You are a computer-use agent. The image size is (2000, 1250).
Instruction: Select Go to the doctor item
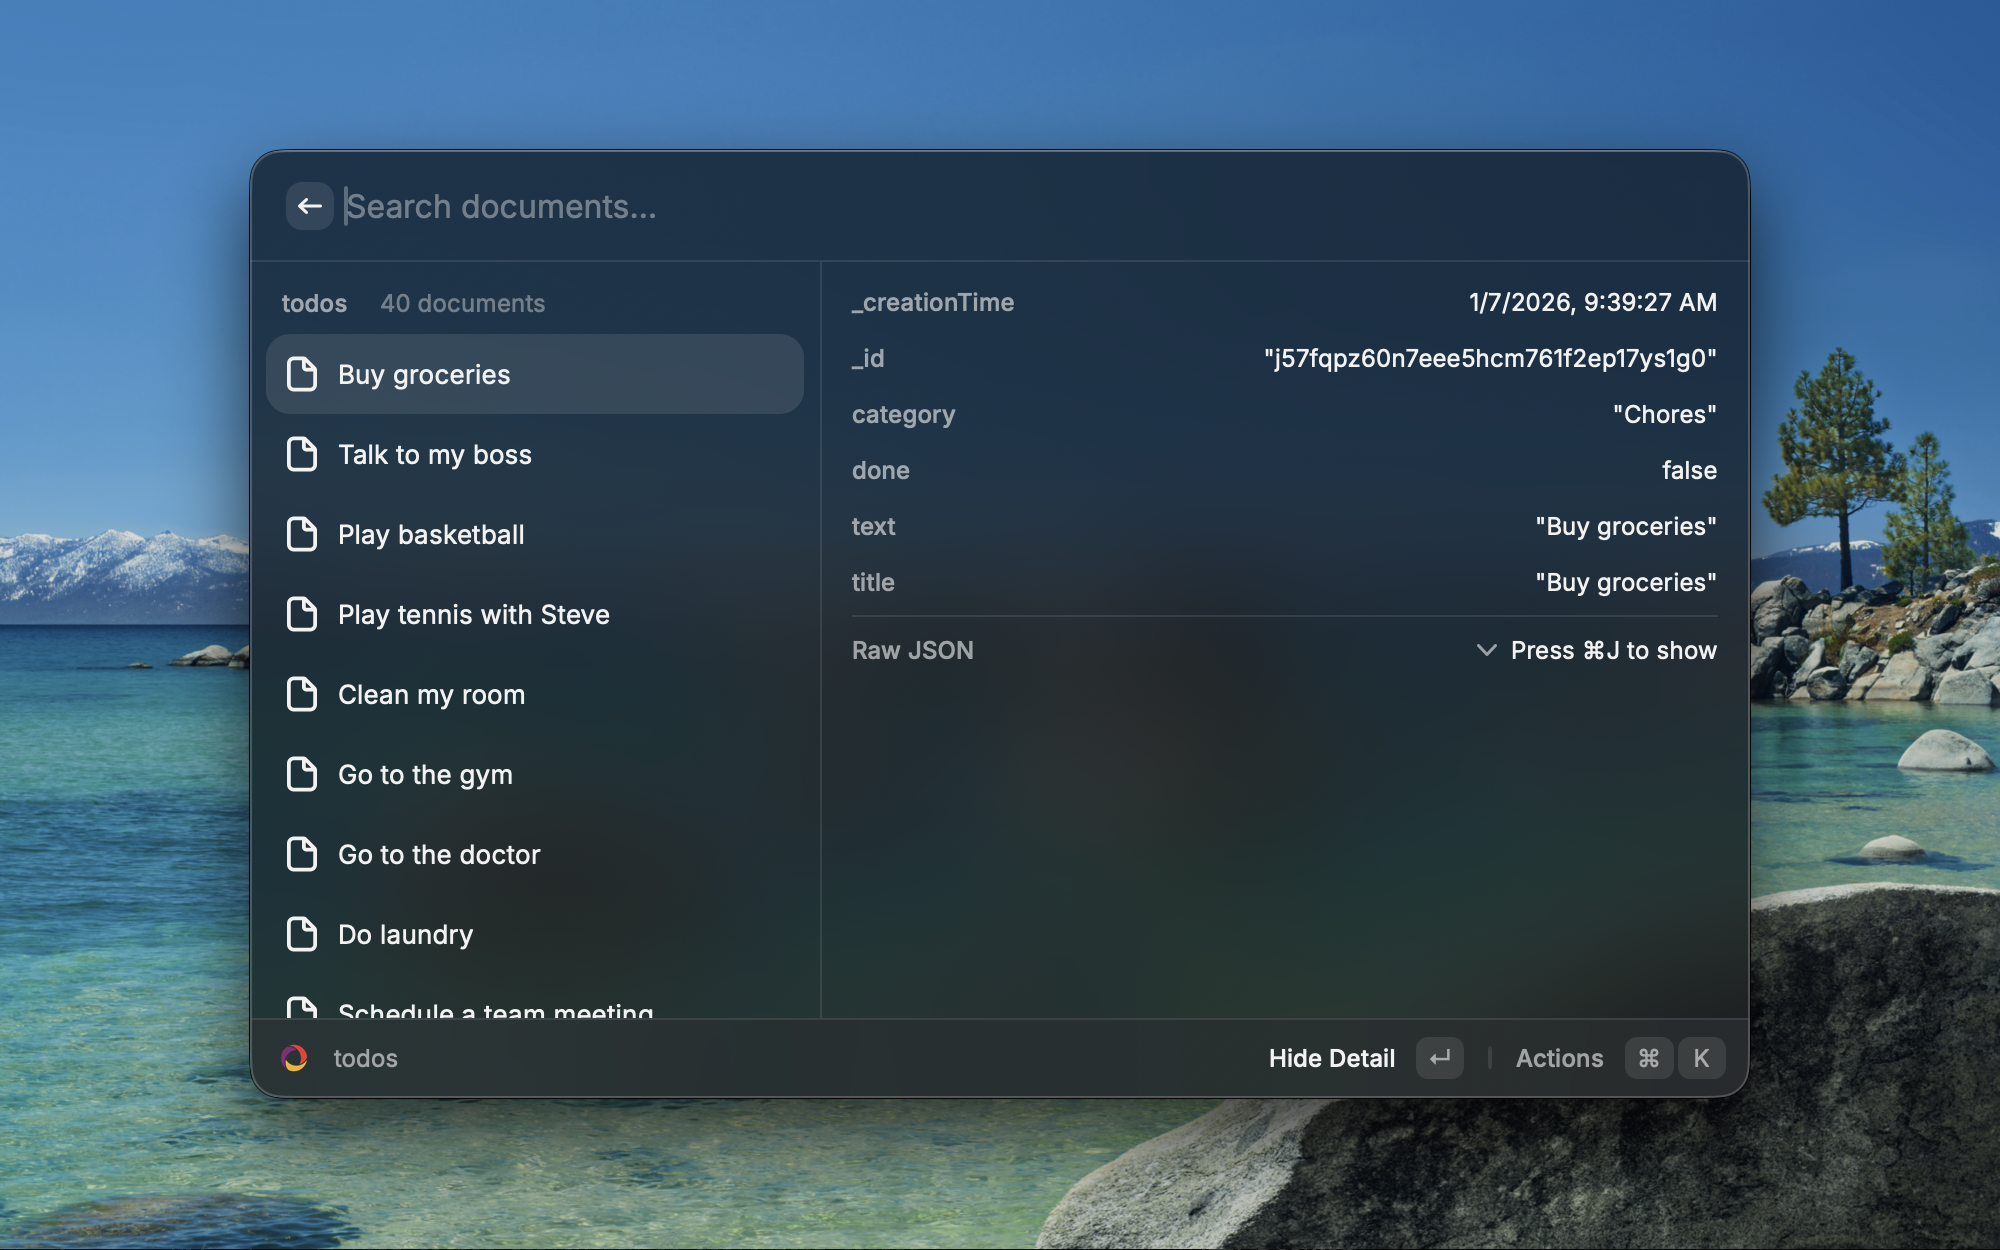click(439, 855)
